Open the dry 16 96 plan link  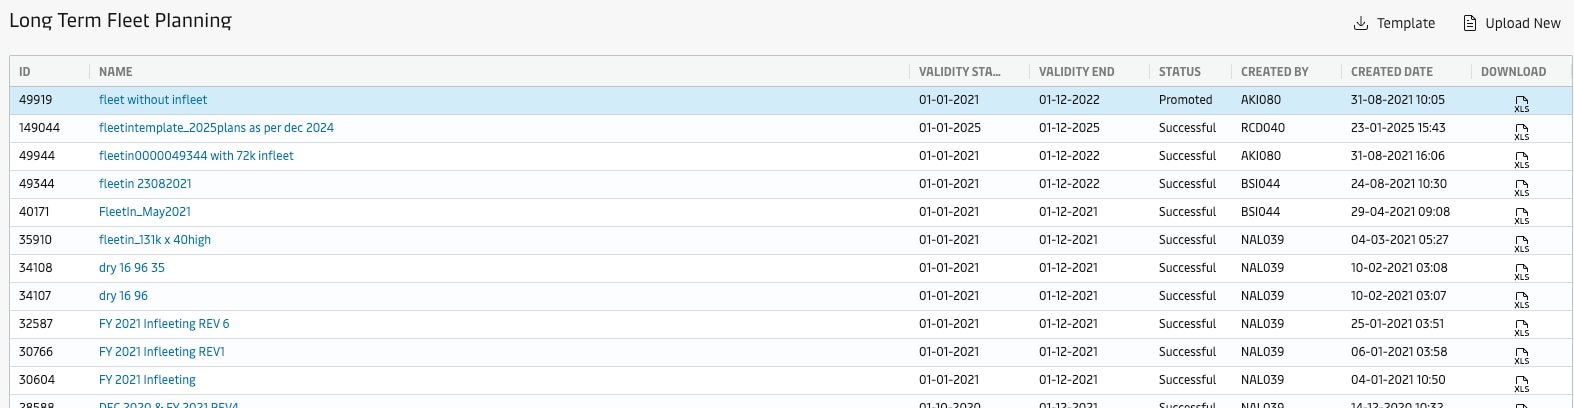click(123, 296)
